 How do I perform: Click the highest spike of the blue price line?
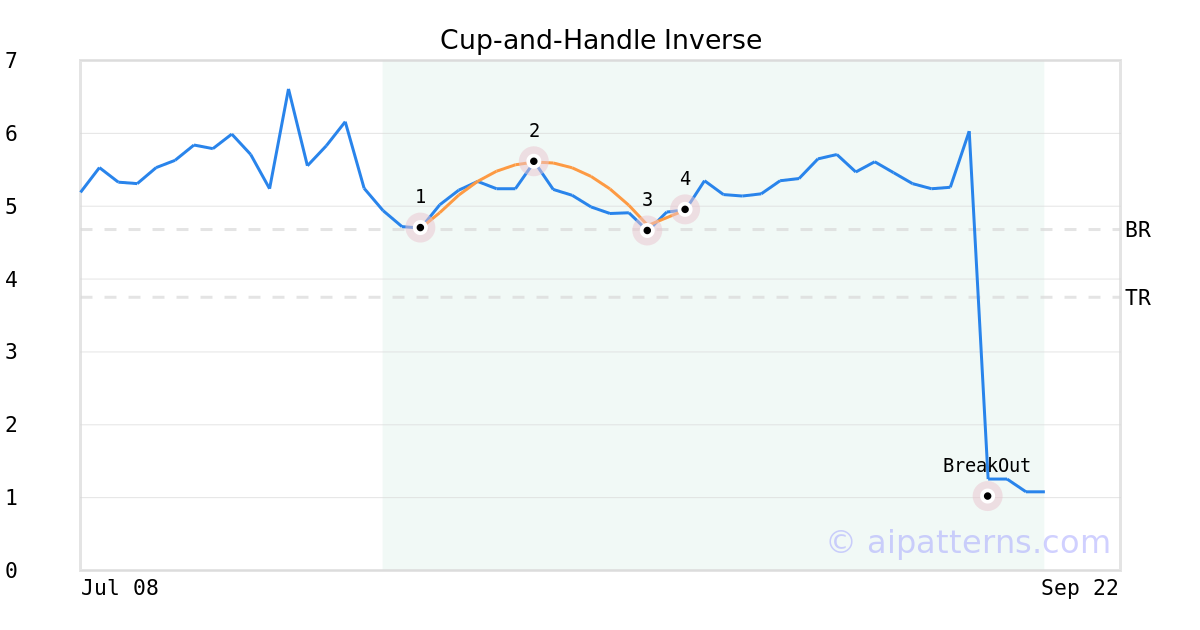(x=288, y=91)
